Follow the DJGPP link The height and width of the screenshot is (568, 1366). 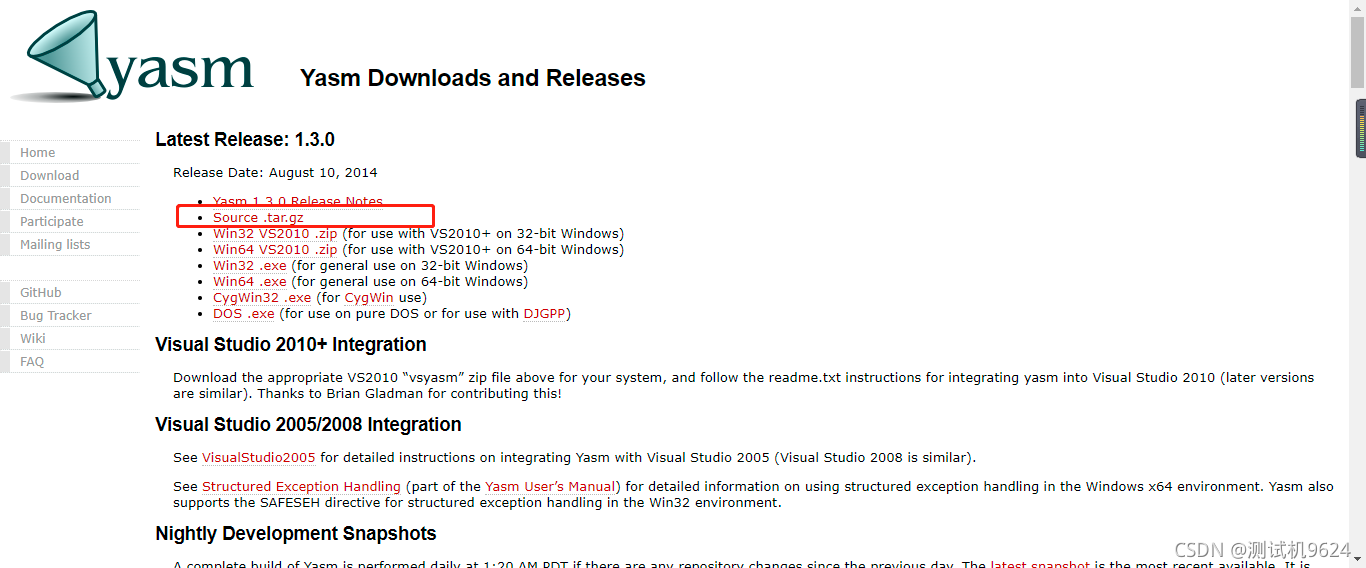(545, 314)
